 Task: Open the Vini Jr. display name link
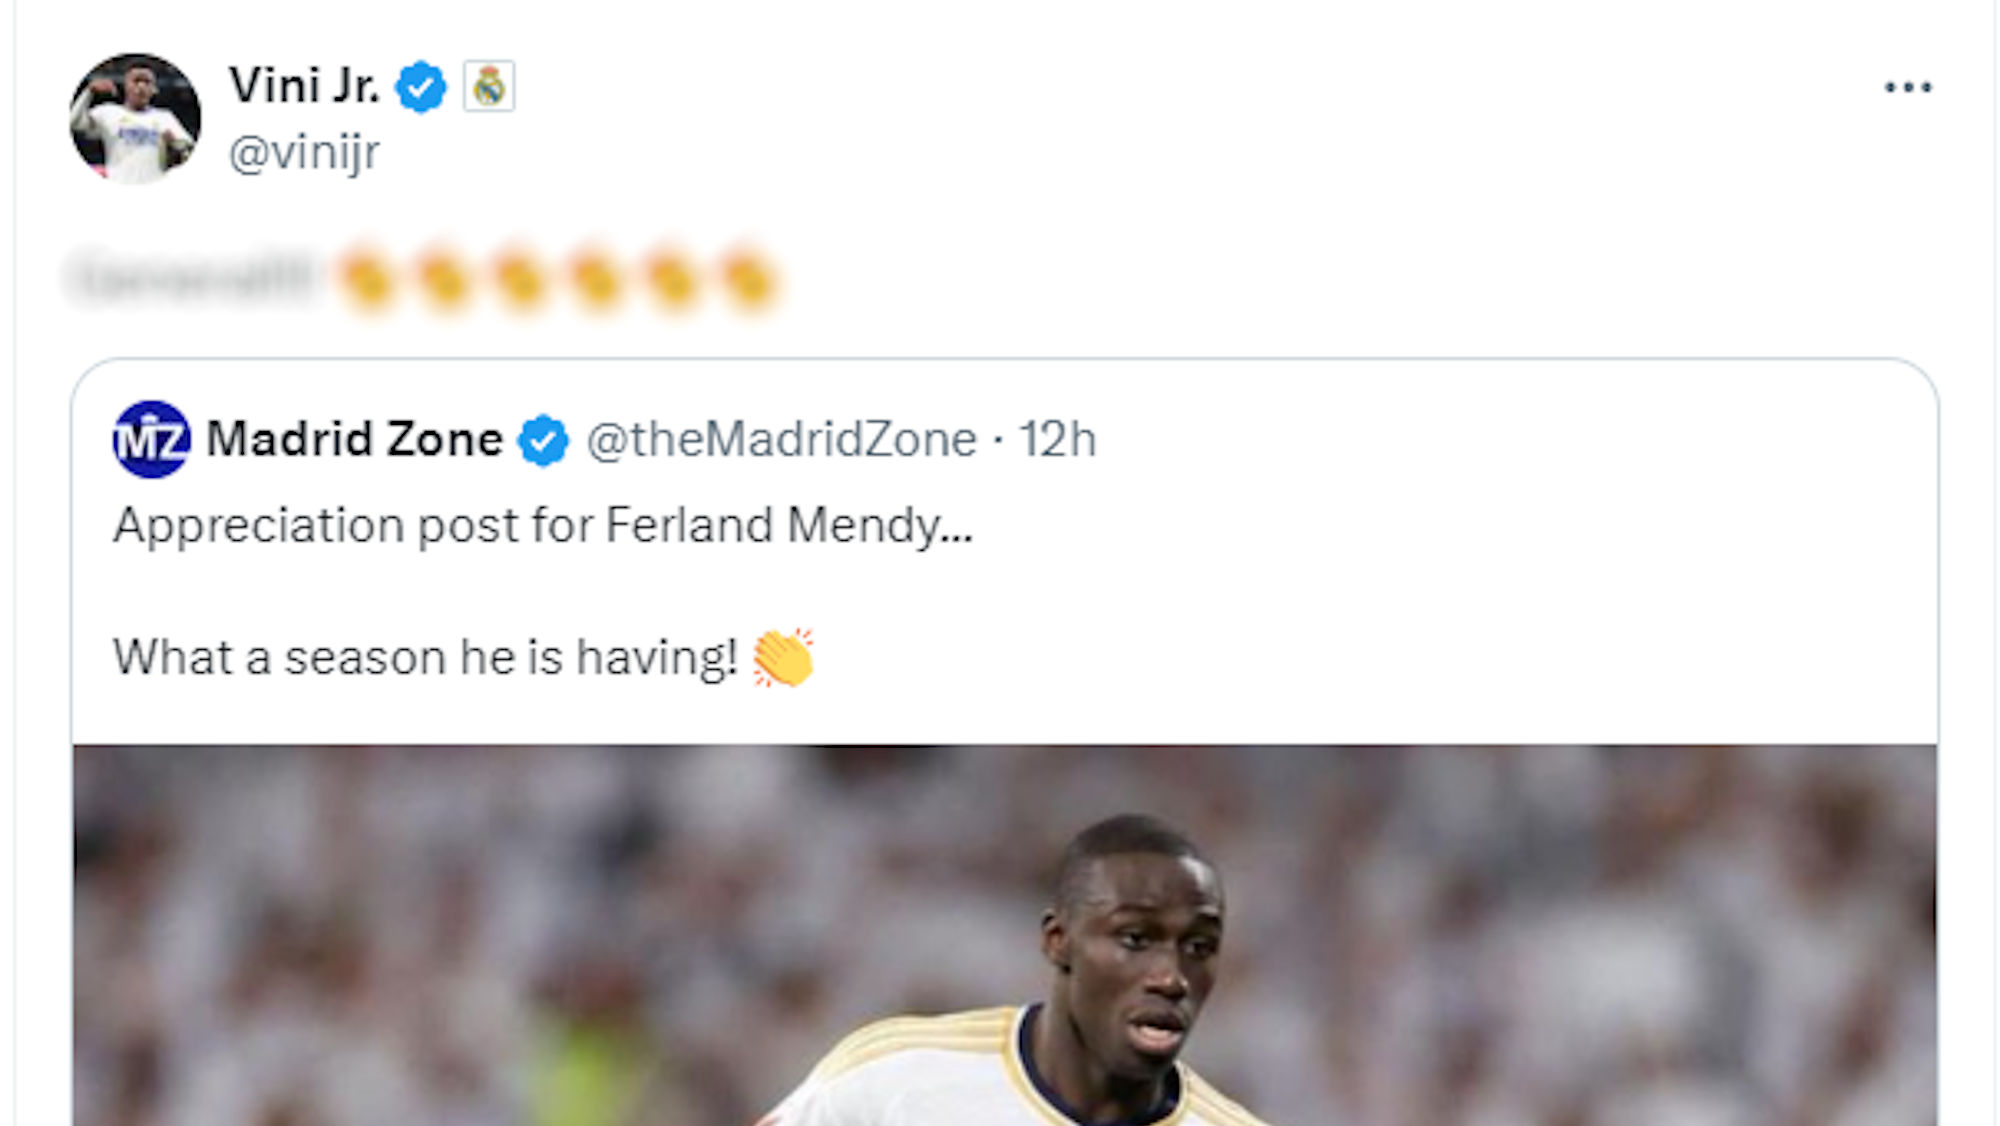304,86
